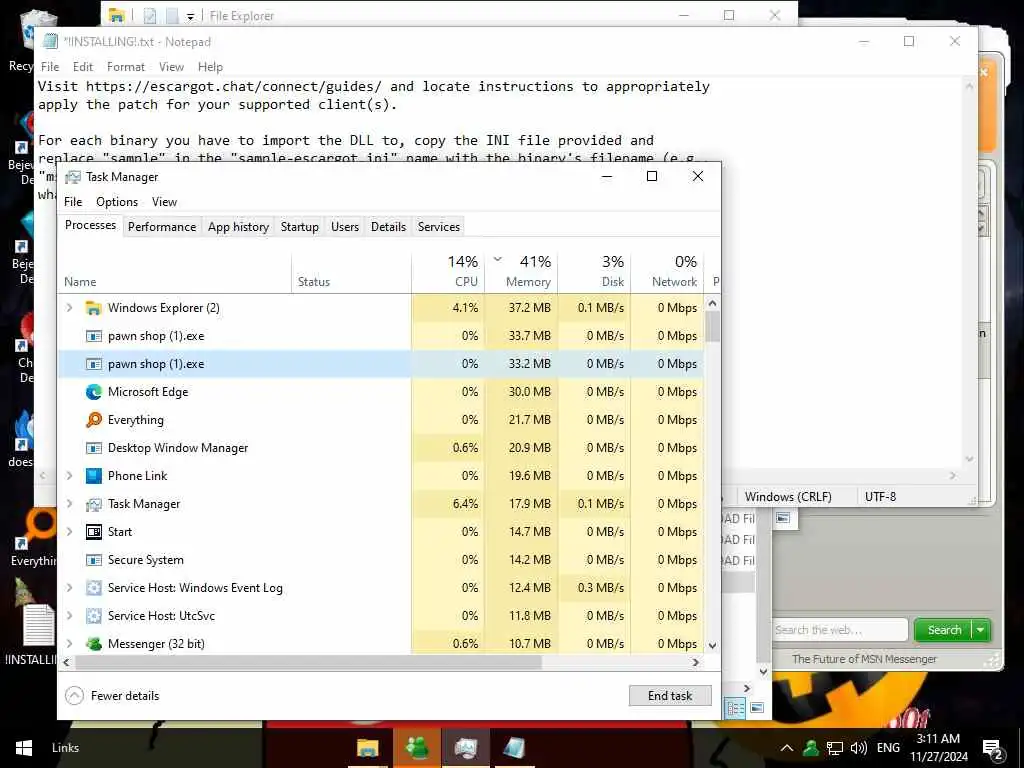Screen dimensions: 1024x768
Task: Open Notepad Format menu
Action: pyautogui.click(x=126, y=67)
